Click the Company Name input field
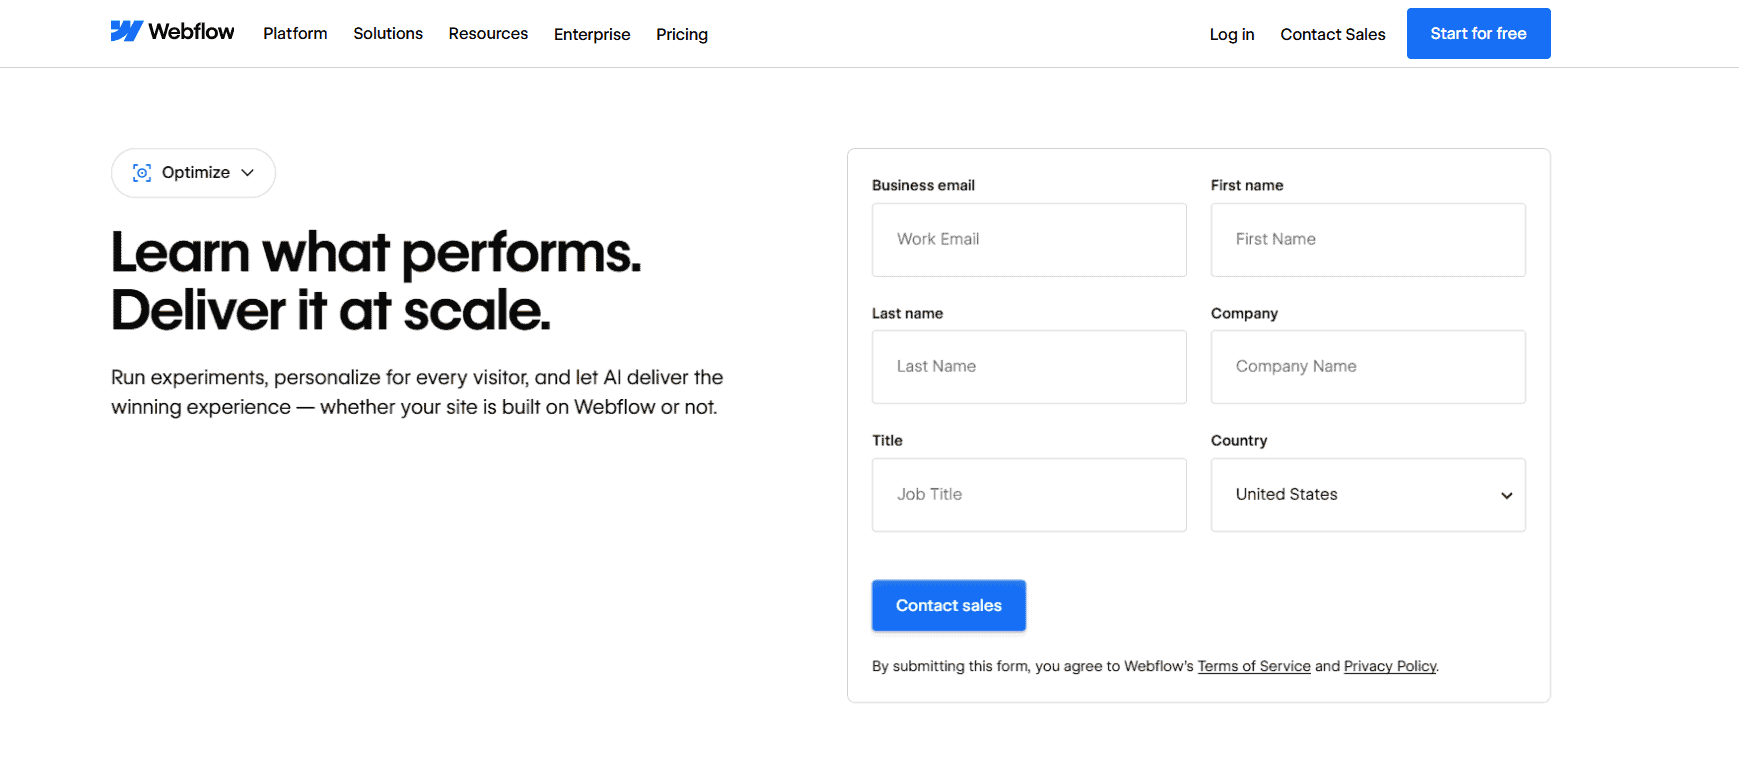 click(1367, 366)
